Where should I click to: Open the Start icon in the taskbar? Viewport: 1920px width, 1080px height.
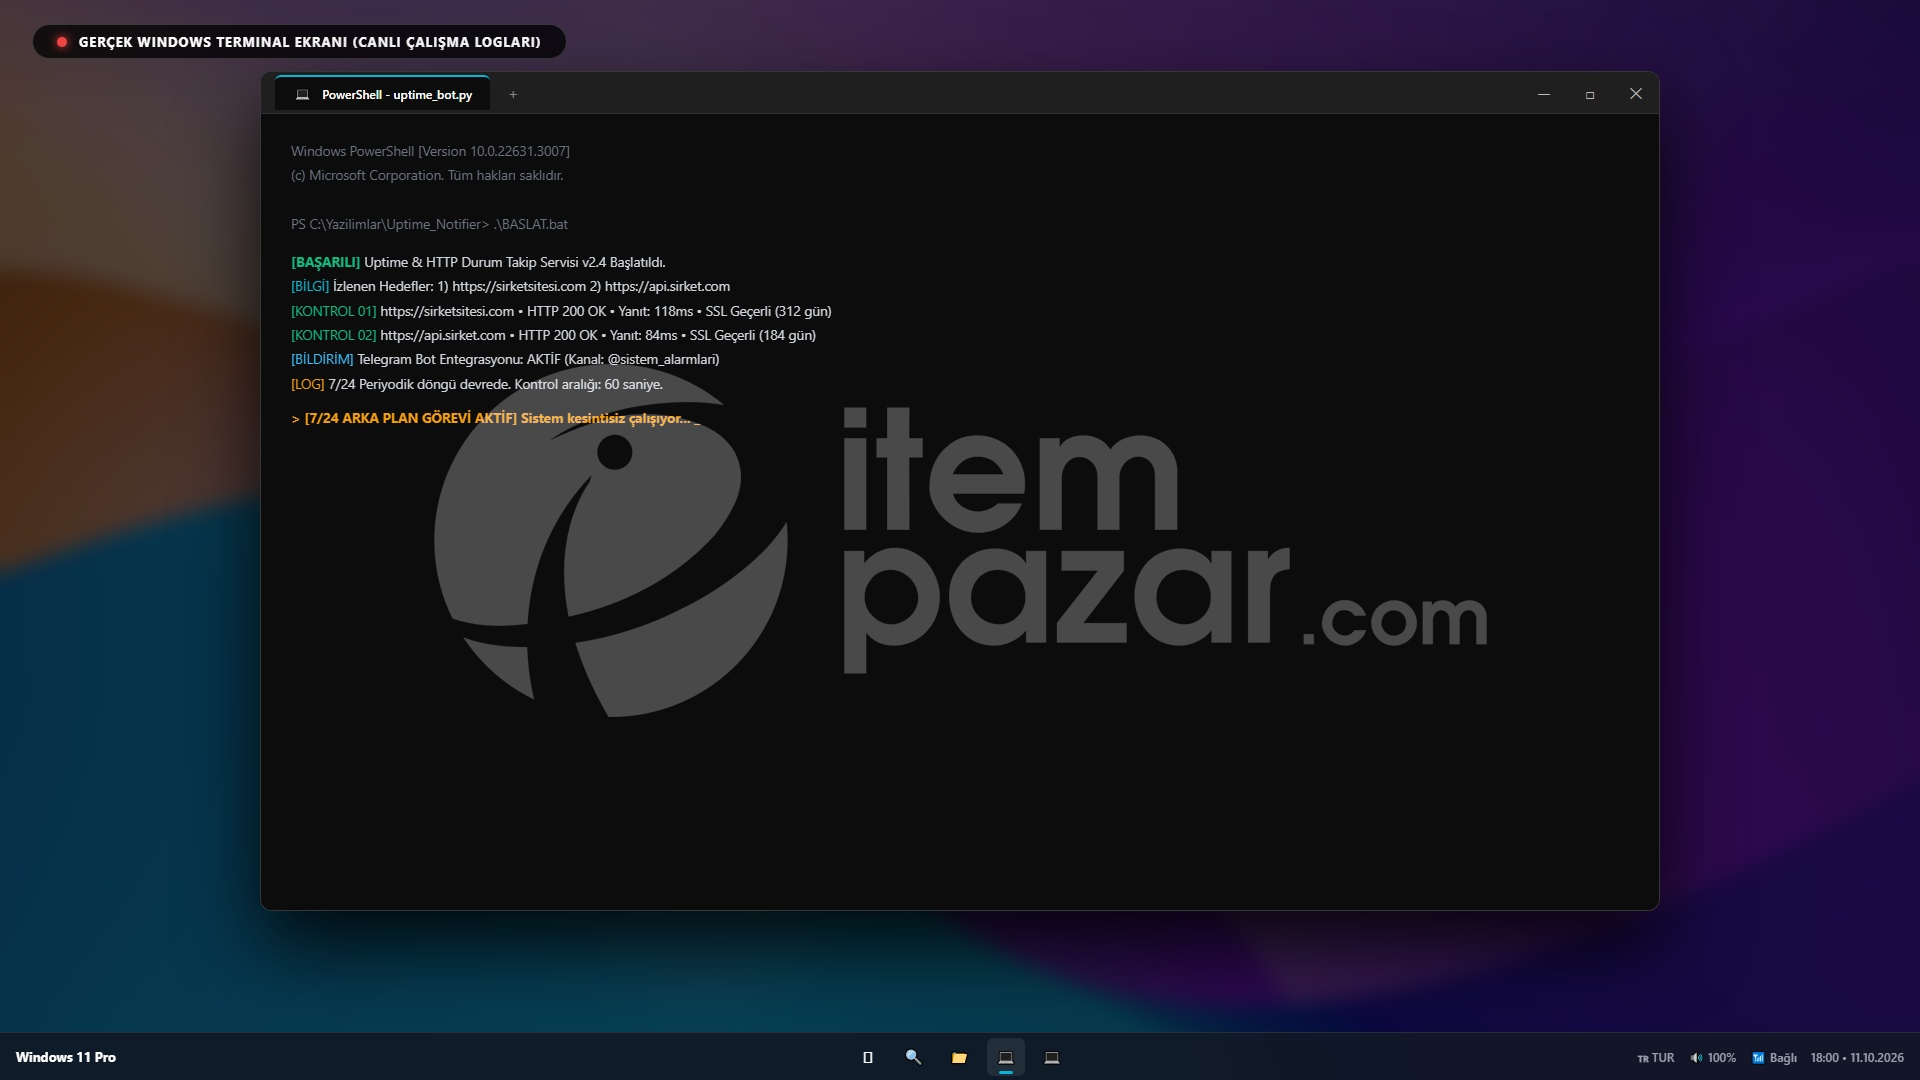pyautogui.click(x=867, y=1057)
